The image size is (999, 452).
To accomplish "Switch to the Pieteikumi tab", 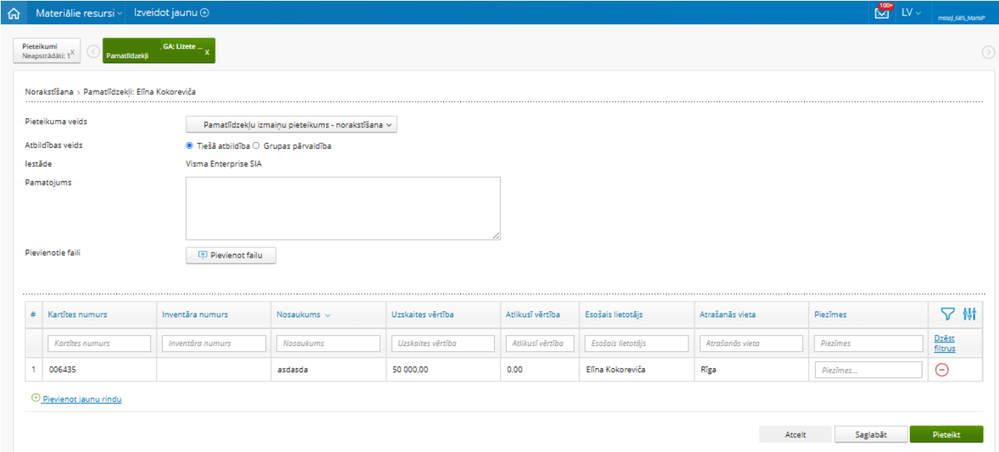I will [x=47, y=51].
